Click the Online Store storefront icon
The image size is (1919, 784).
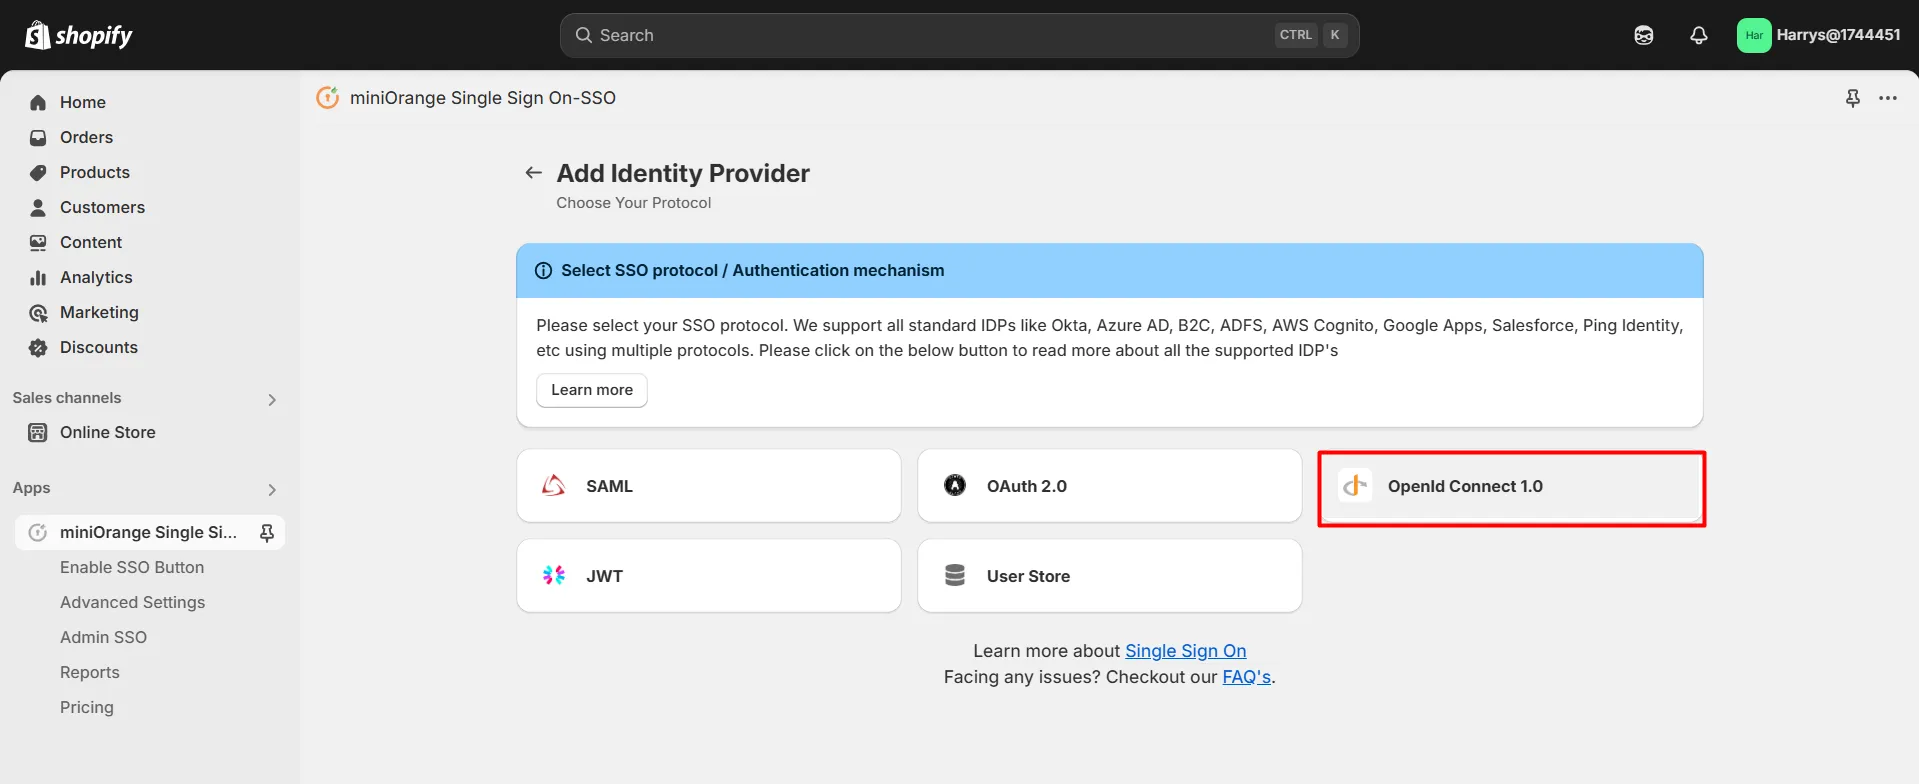(38, 432)
